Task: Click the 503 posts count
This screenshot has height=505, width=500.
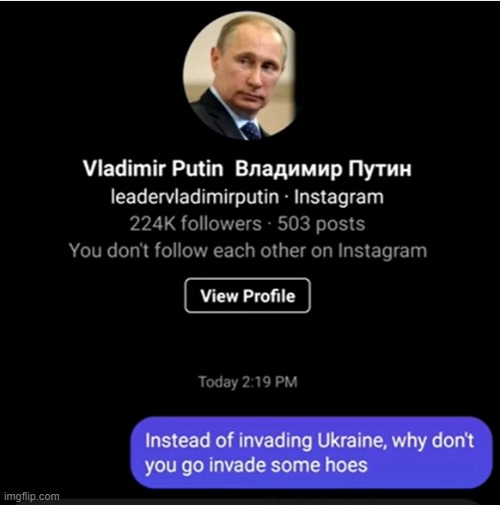Action: (321, 224)
